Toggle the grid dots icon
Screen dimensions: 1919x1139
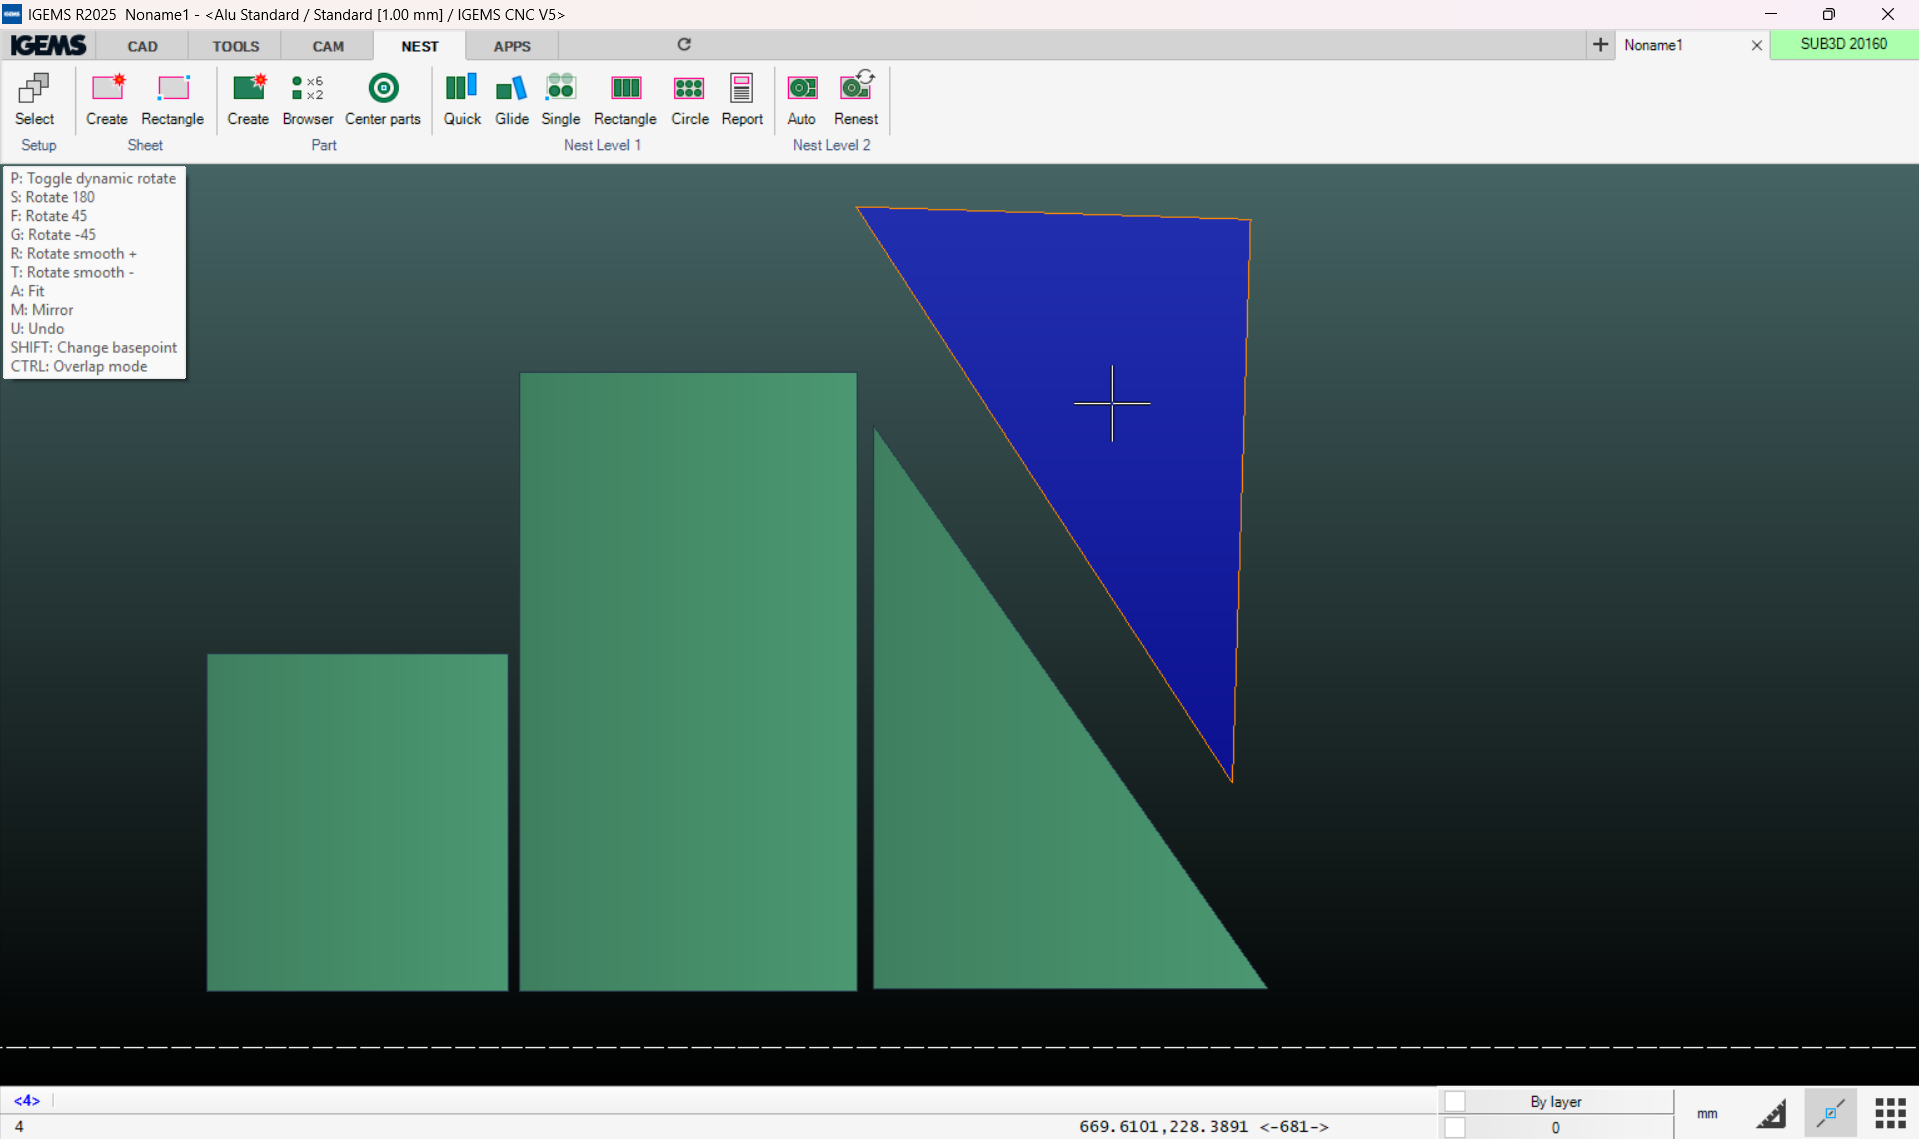point(1889,1113)
